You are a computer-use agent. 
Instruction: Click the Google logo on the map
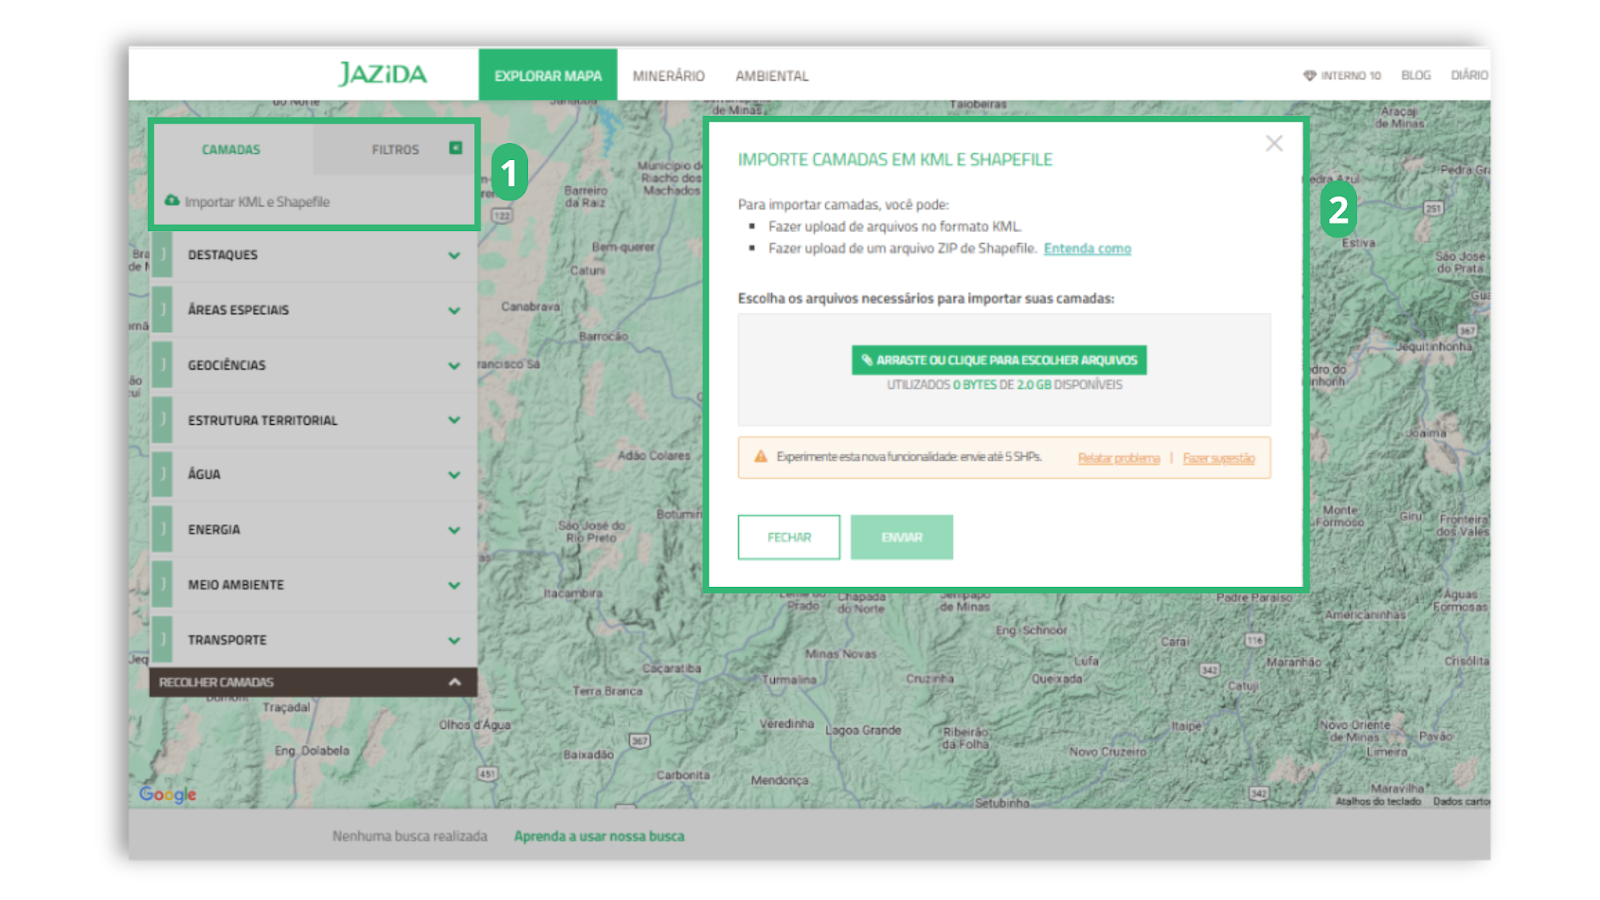168,794
